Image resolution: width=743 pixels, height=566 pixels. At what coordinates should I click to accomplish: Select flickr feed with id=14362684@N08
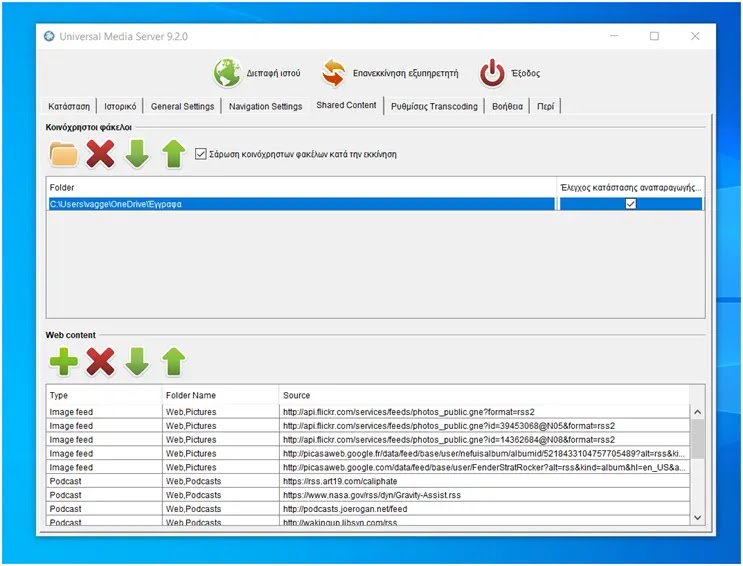[x=484, y=439]
